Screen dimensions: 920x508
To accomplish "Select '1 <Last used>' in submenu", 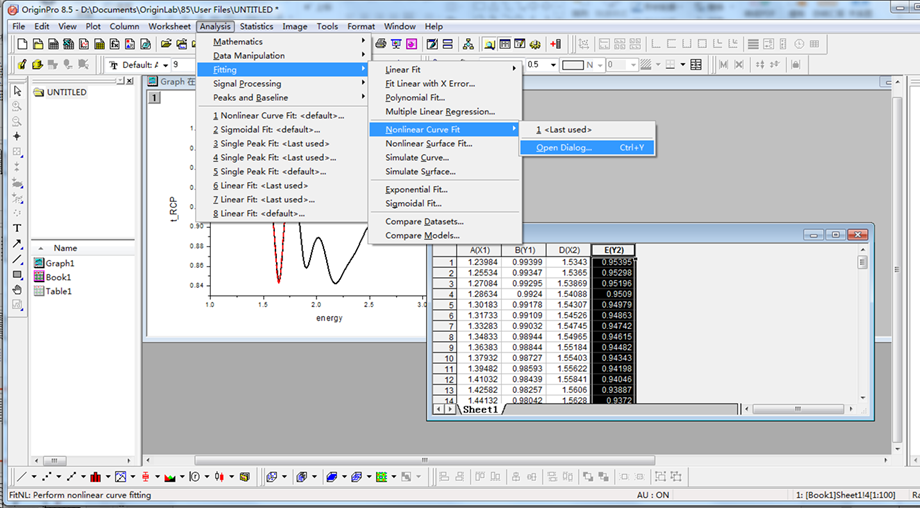I will 587,130.
